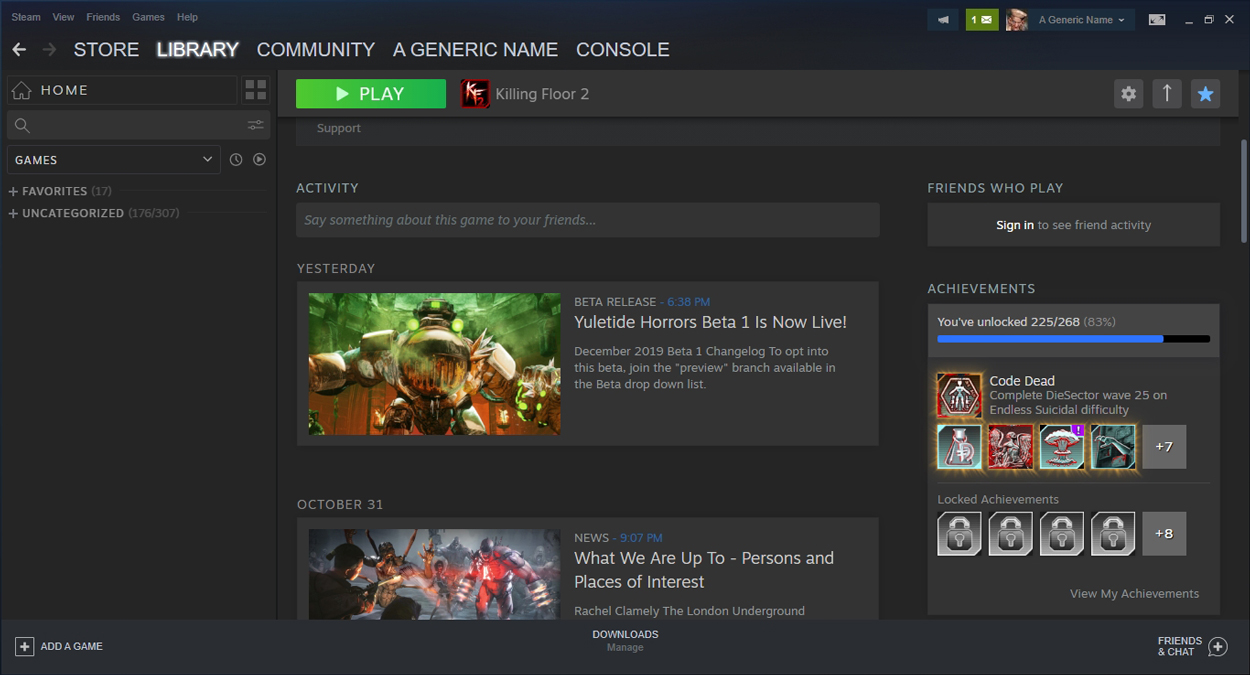The width and height of the screenshot is (1250, 675).
Task: Sort by recent activity clock icon
Action: [236, 159]
